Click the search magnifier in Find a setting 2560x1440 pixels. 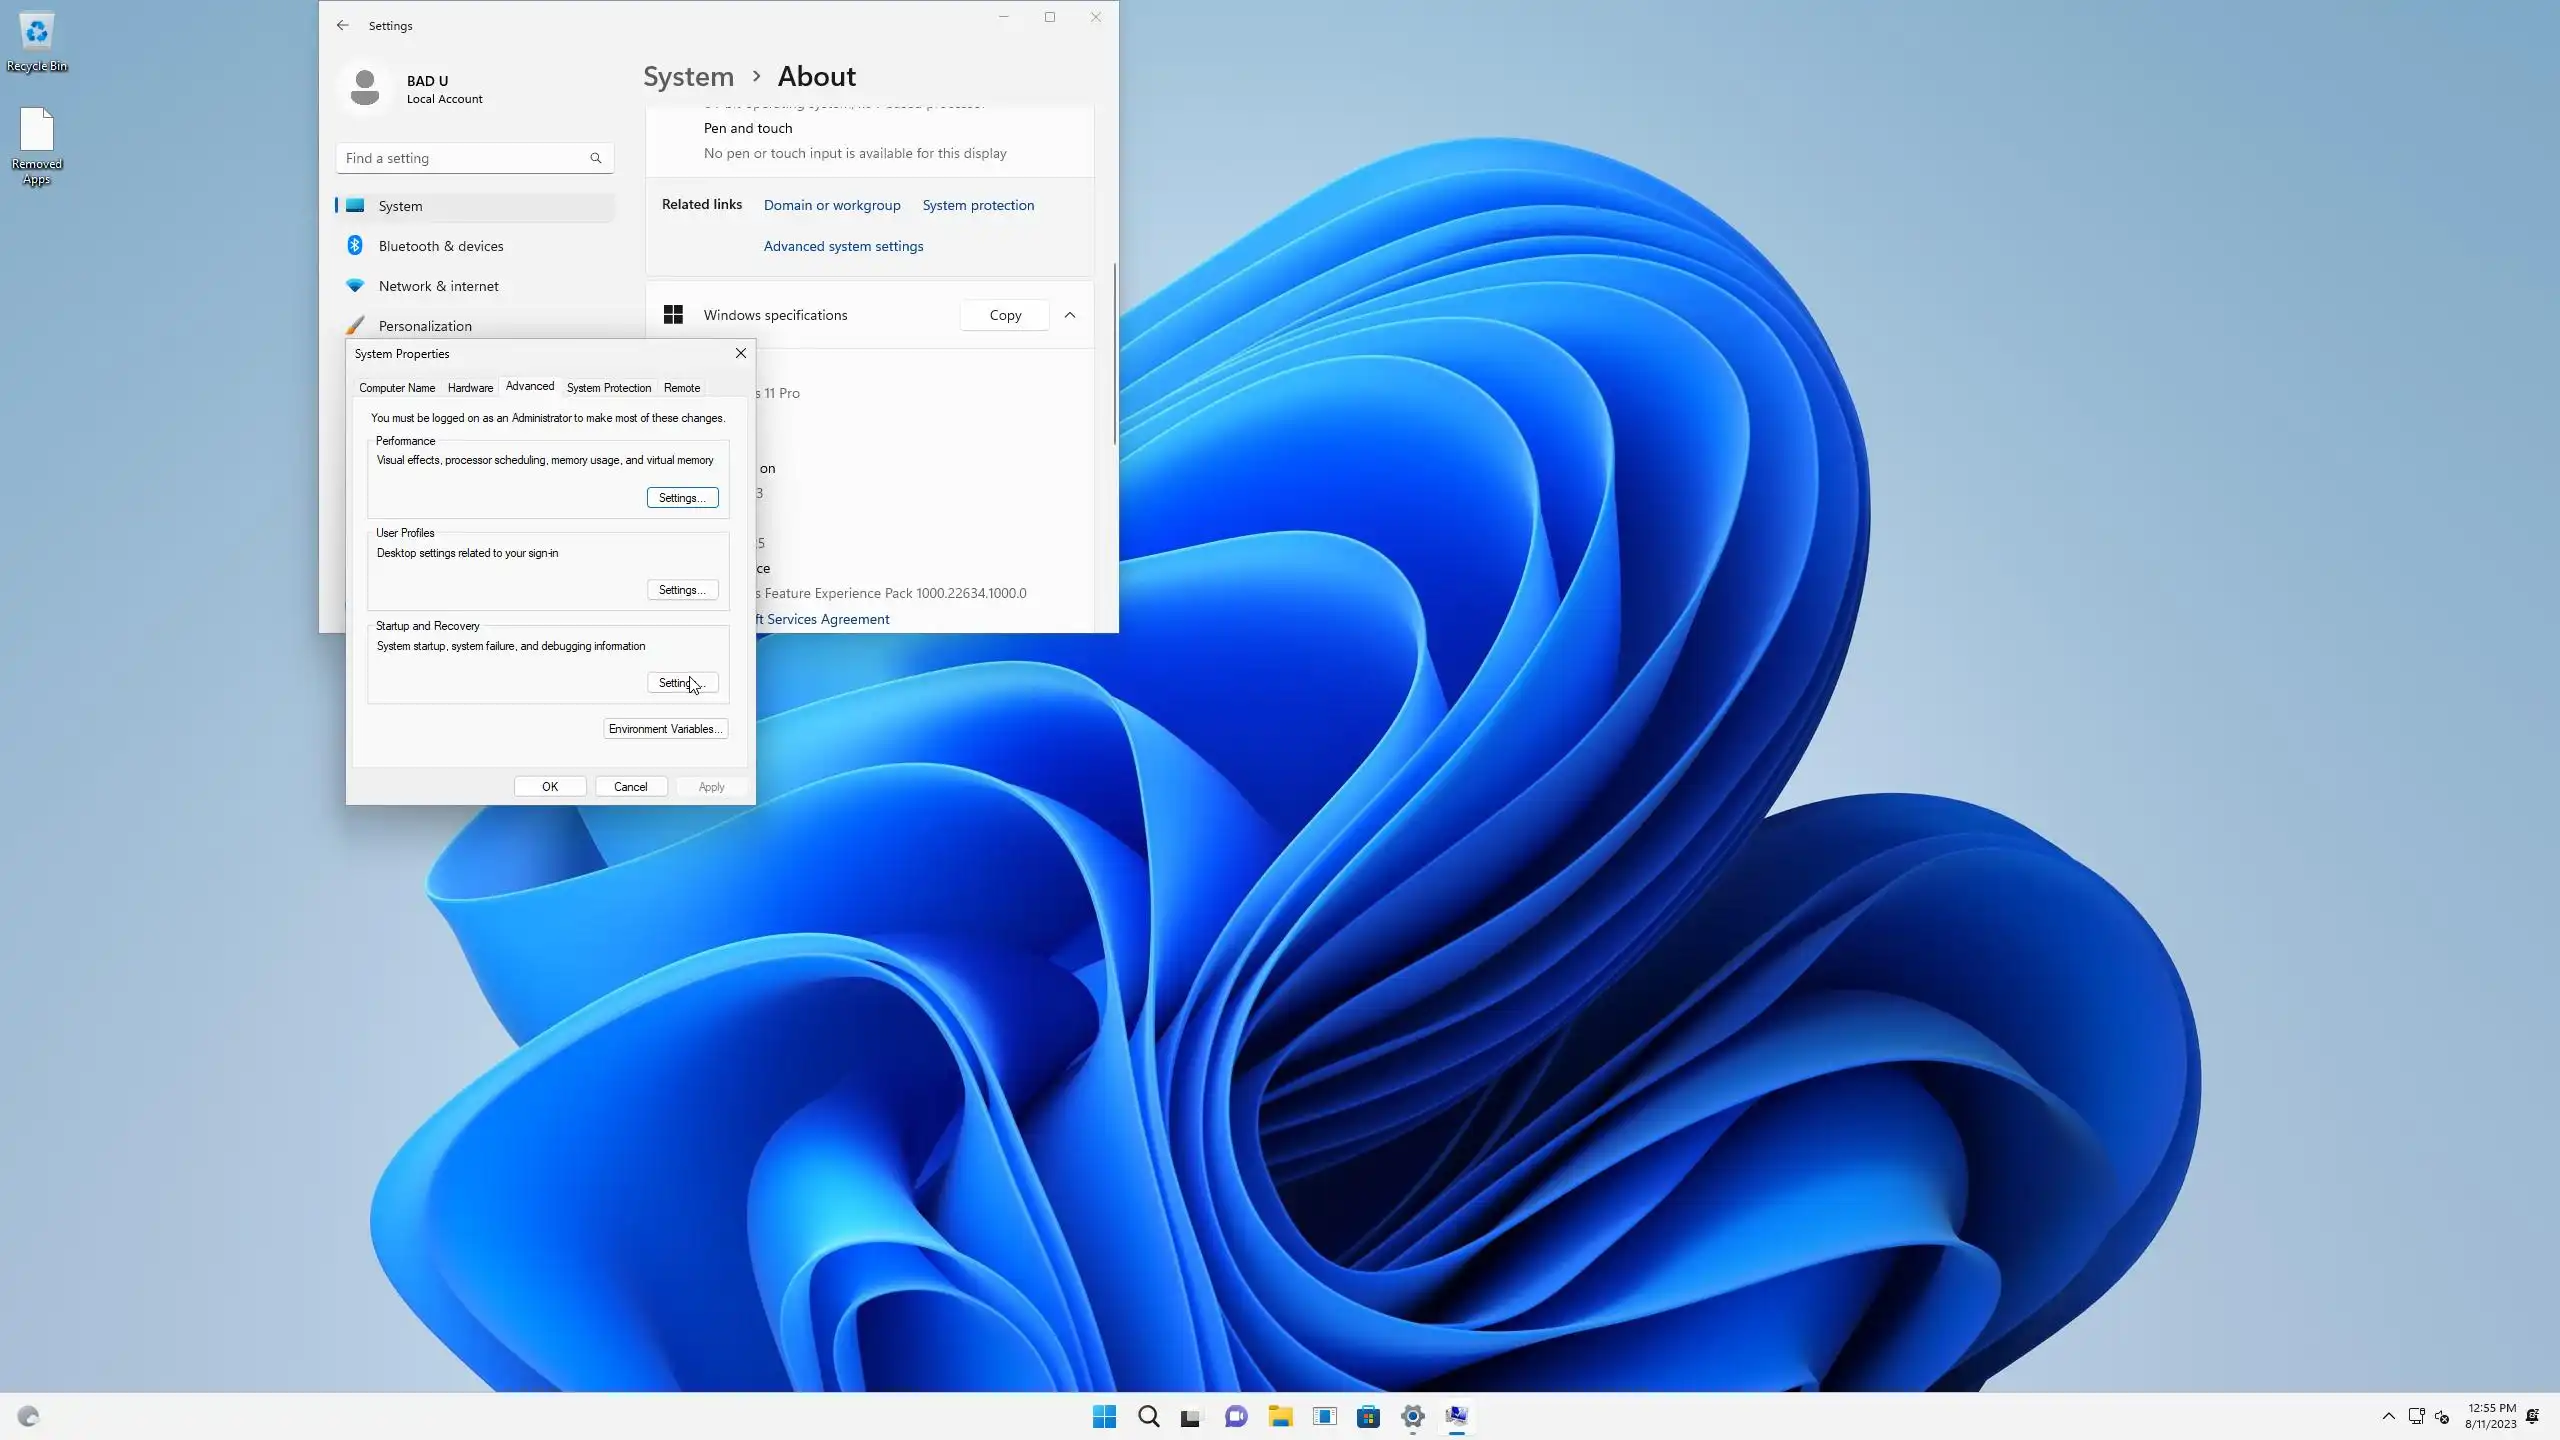595,158
